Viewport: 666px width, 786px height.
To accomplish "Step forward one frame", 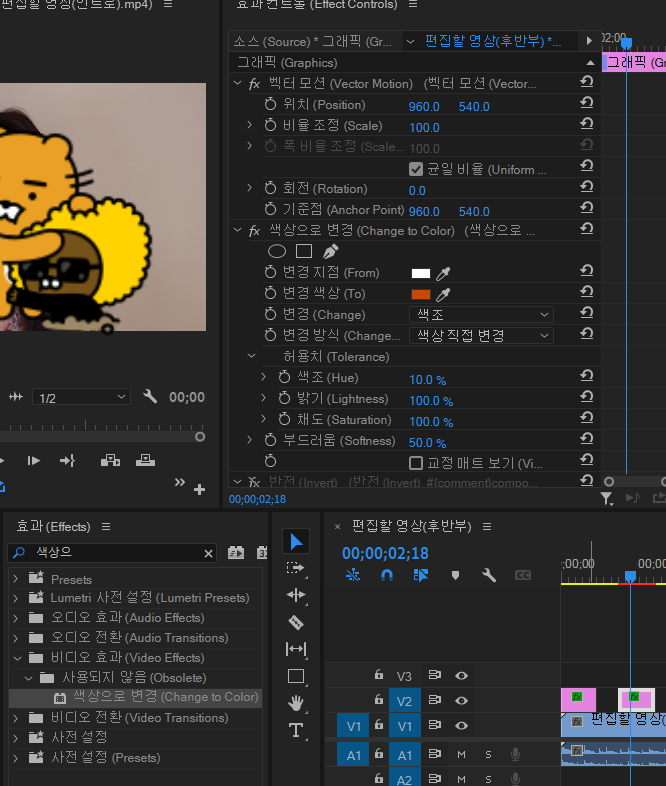I will (34, 460).
